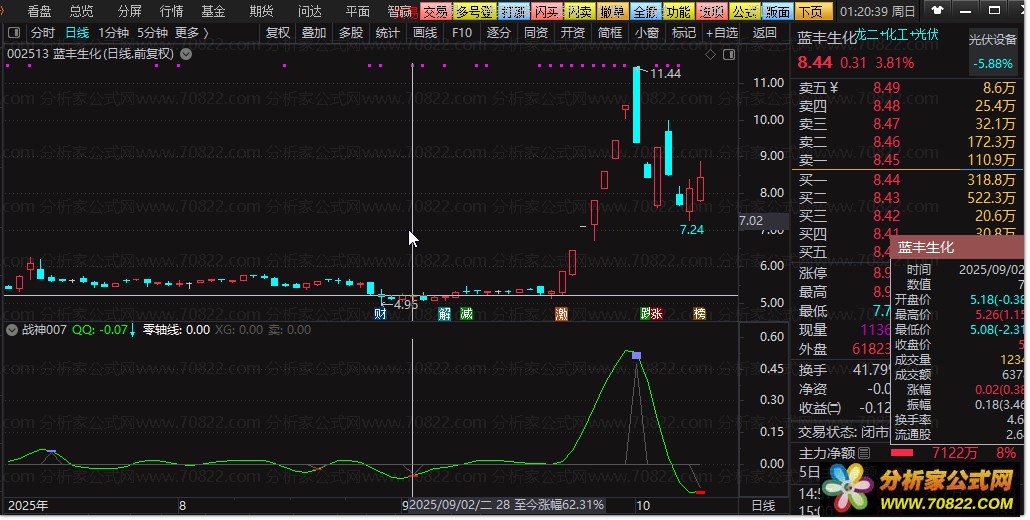The width and height of the screenshot is (1030, 520).
Task: Click the list icon next to 主力净额
Action: [864, 453]
